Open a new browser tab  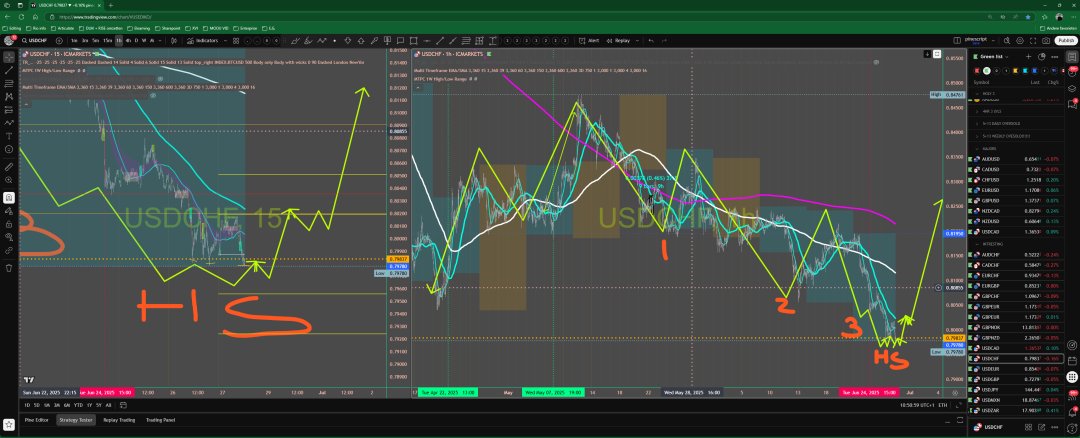coord(112,5)
